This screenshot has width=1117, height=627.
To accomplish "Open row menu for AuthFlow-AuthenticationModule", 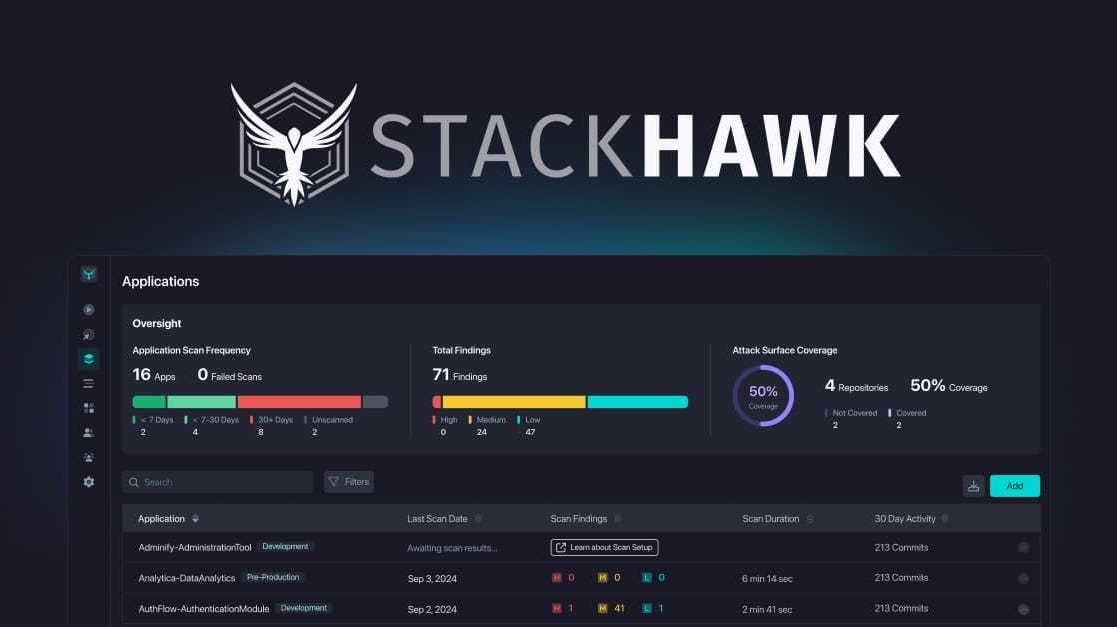I will 1023,609.
